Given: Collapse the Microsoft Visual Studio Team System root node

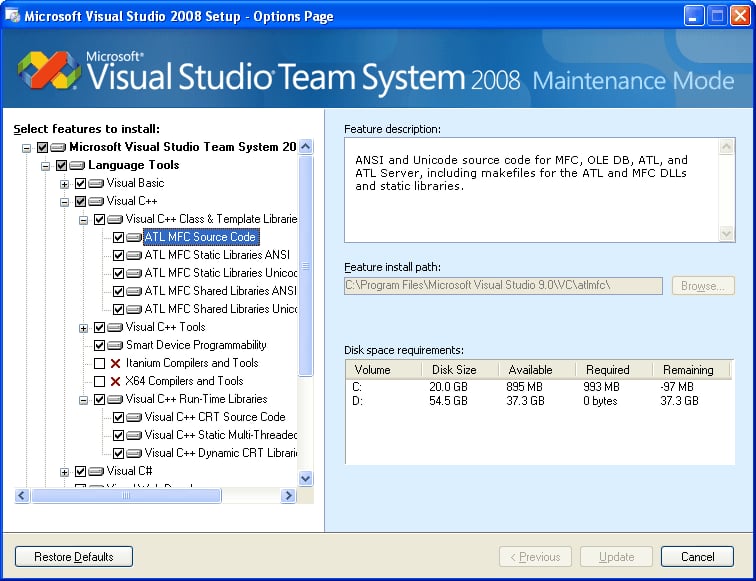Looking at the screenshot, I should click(x=27, y=148).
